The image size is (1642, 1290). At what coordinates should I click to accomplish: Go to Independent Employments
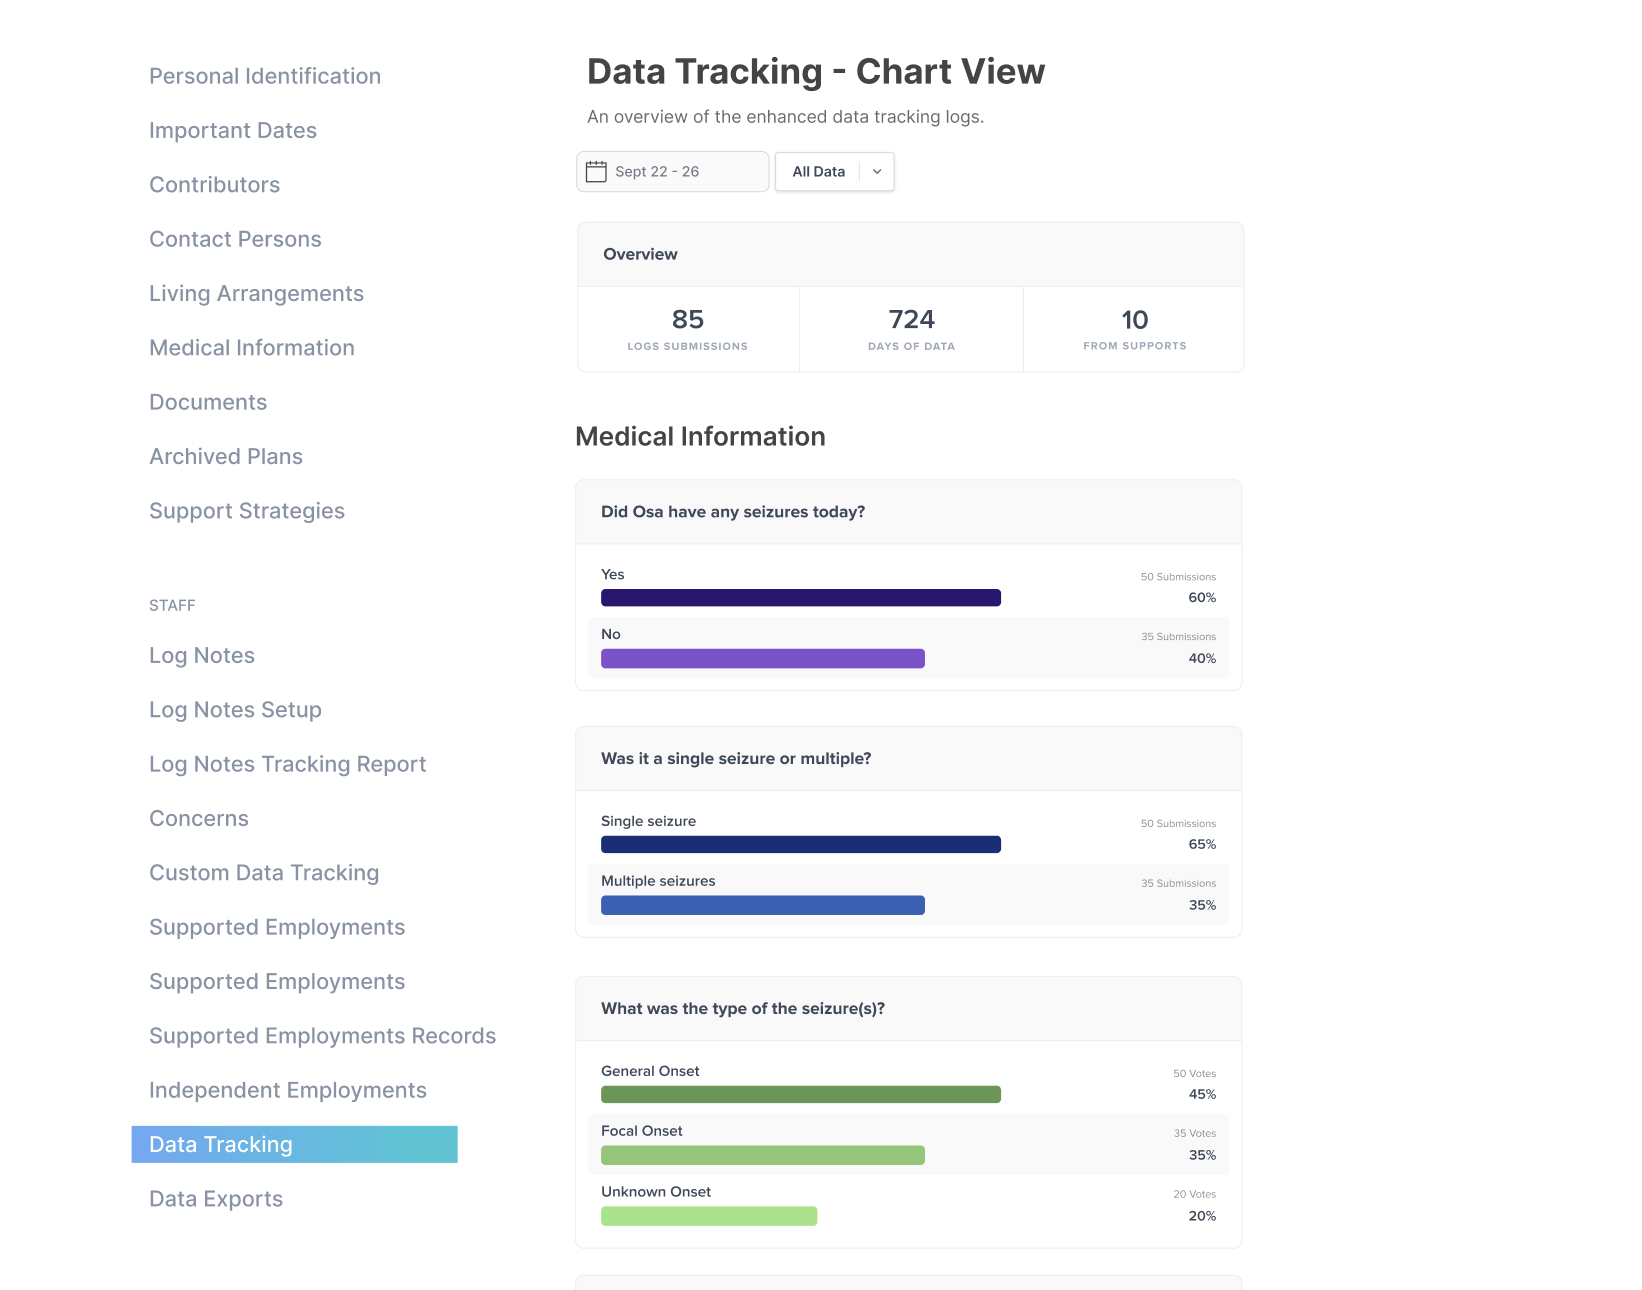tap(288, 1090)
